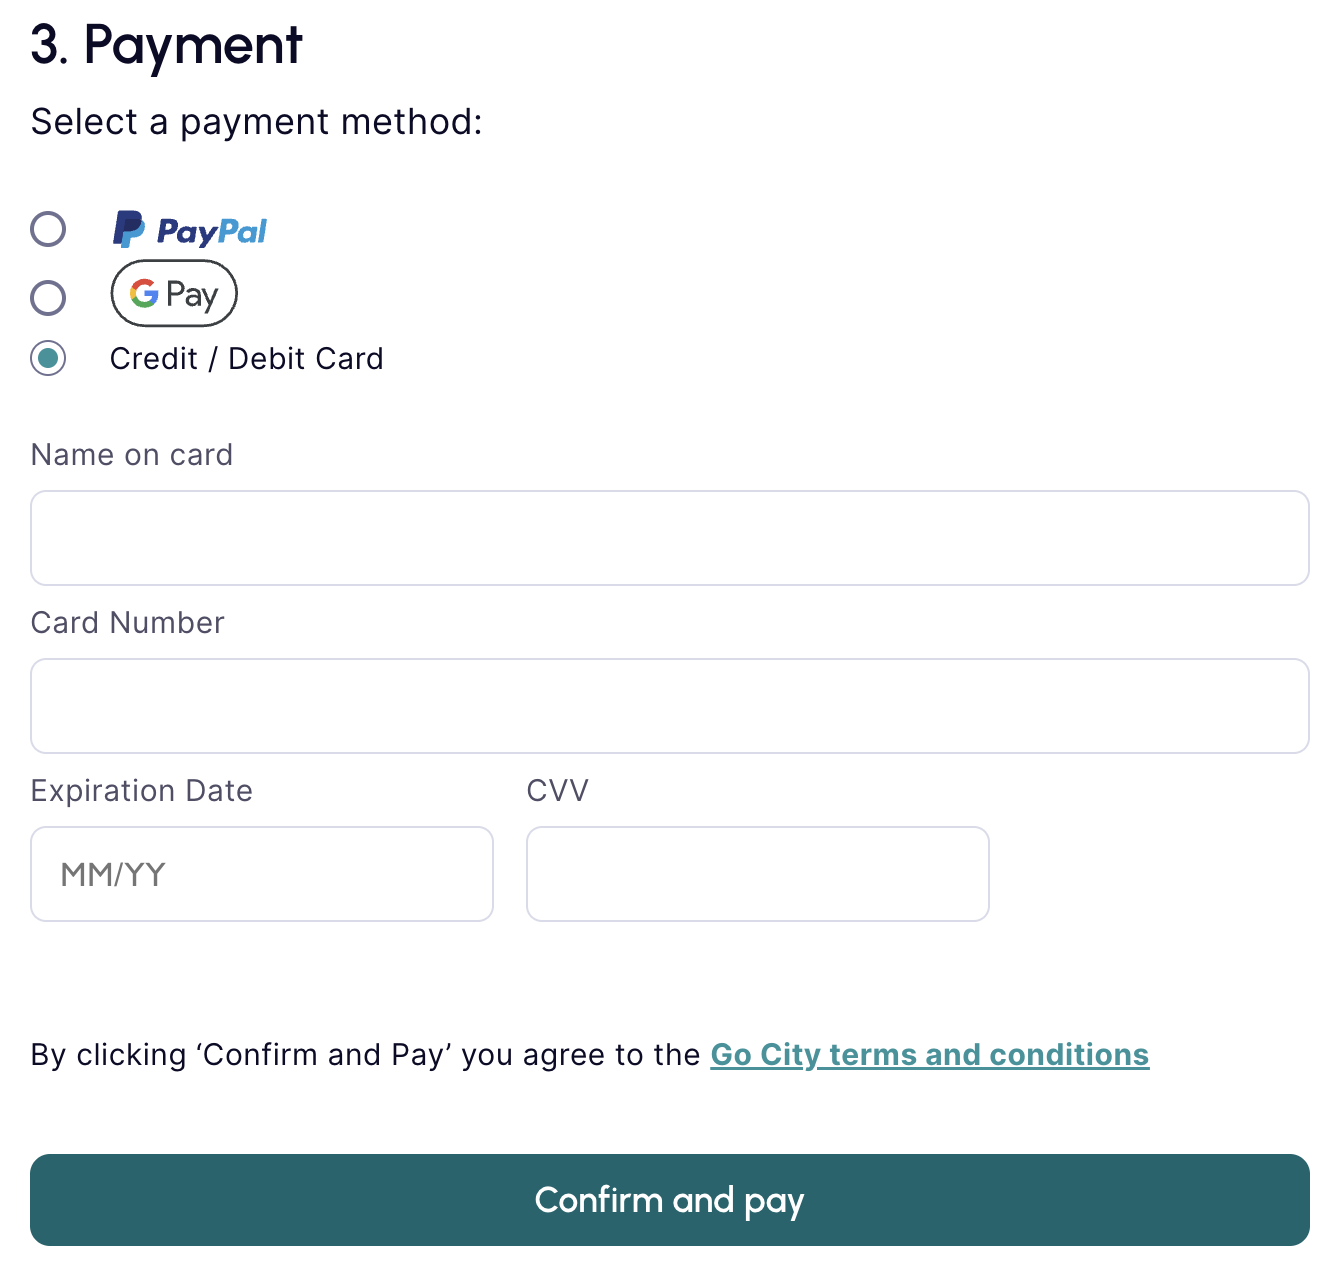Click the PayPal double-P emblem icon
Viewport: 1336px width, 1266px height.
click(x=128, y=229)
